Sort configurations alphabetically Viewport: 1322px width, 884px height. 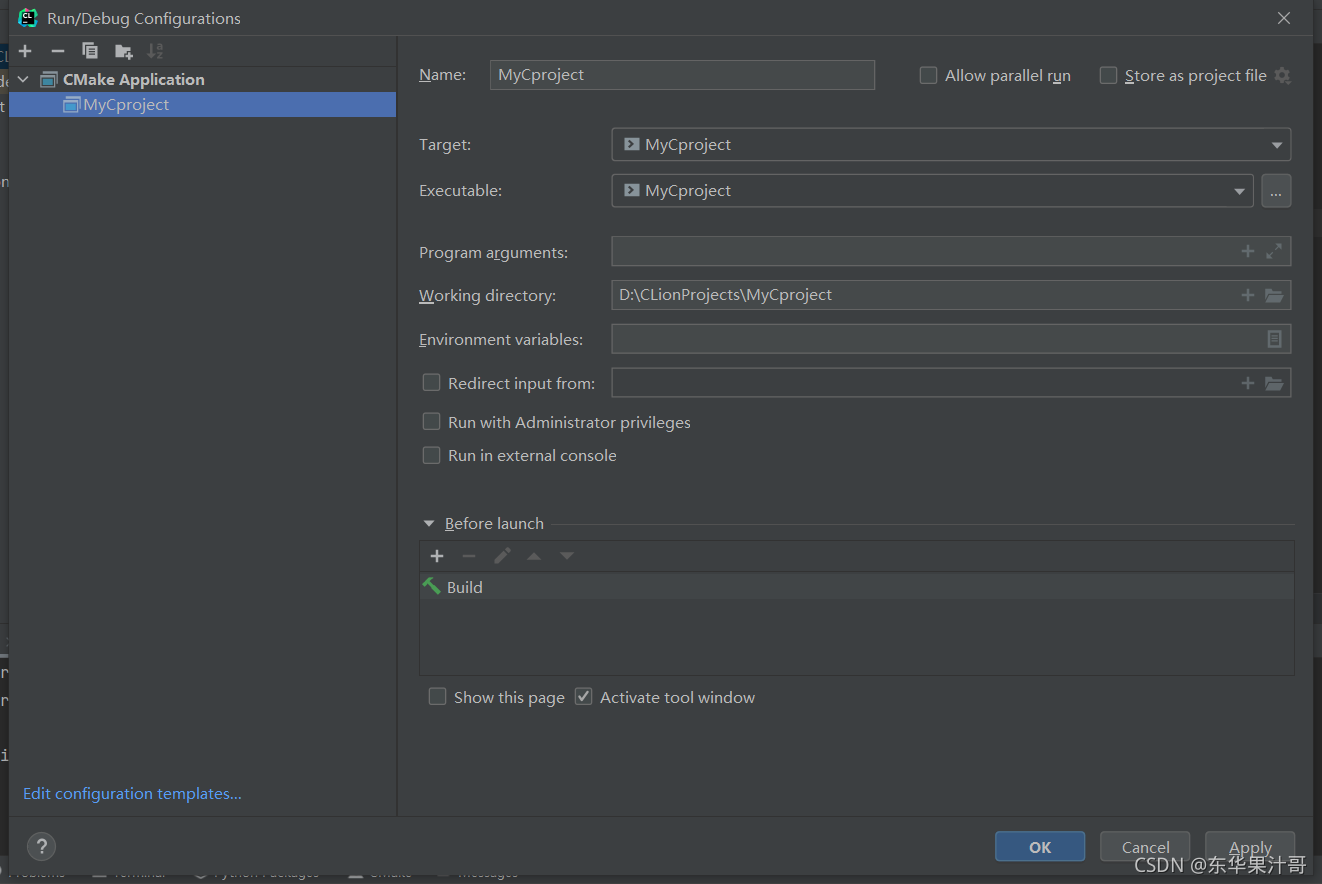[x=155, y=51]
